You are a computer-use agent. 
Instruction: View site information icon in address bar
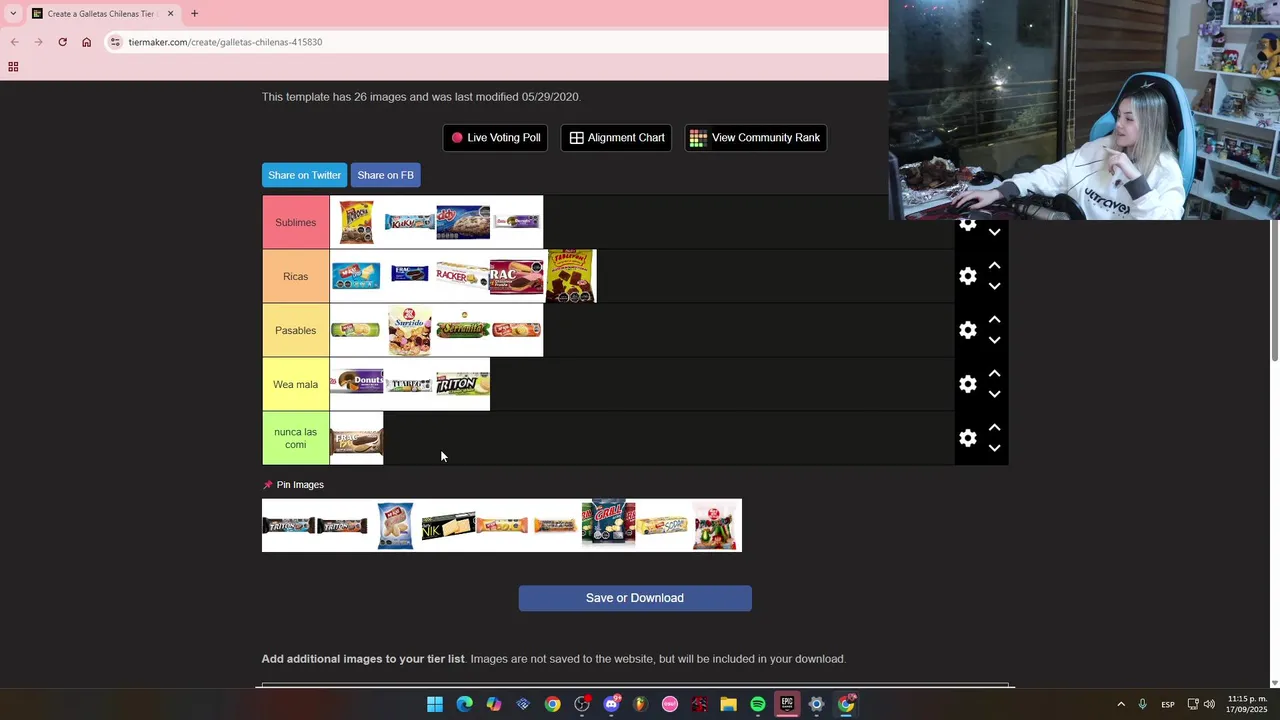coord(115,42)
